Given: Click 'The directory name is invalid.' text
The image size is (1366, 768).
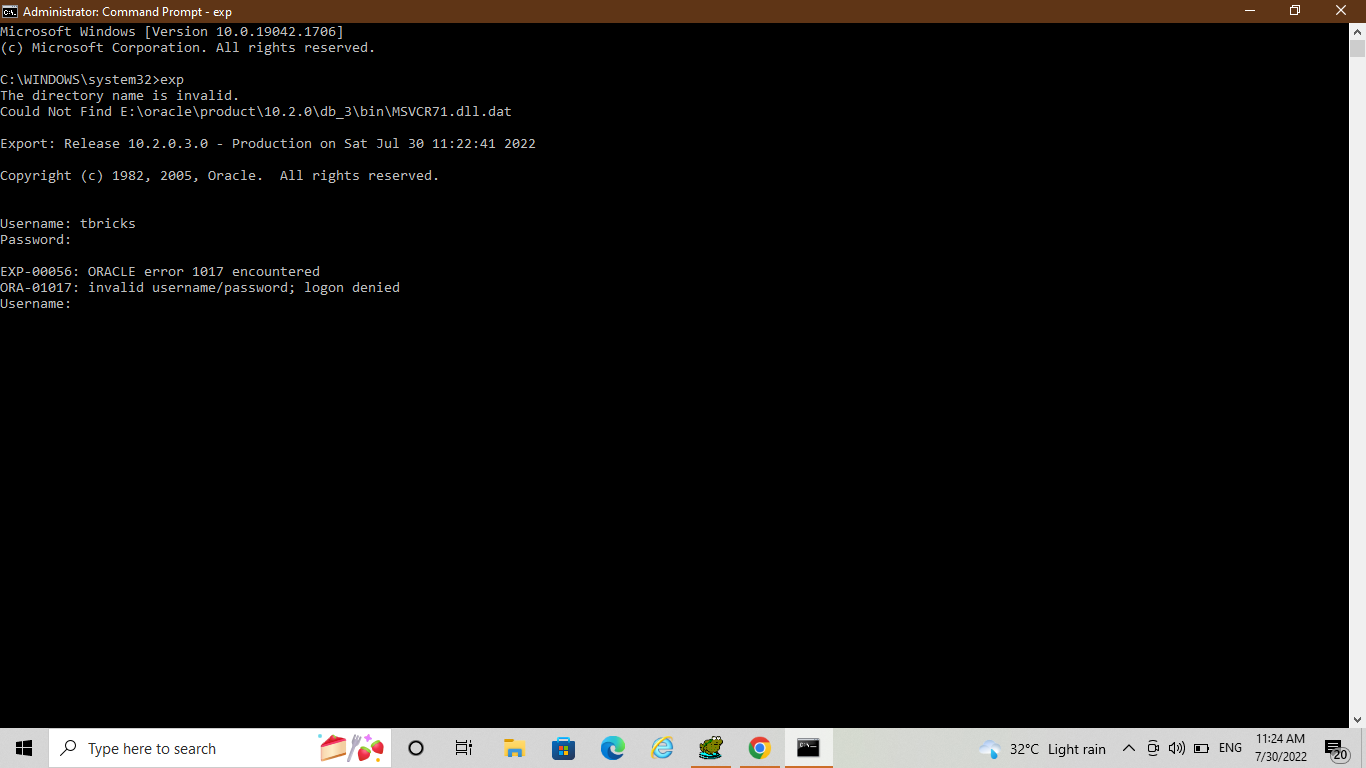Looking at the screenshot, I should [x=120, y=96].
